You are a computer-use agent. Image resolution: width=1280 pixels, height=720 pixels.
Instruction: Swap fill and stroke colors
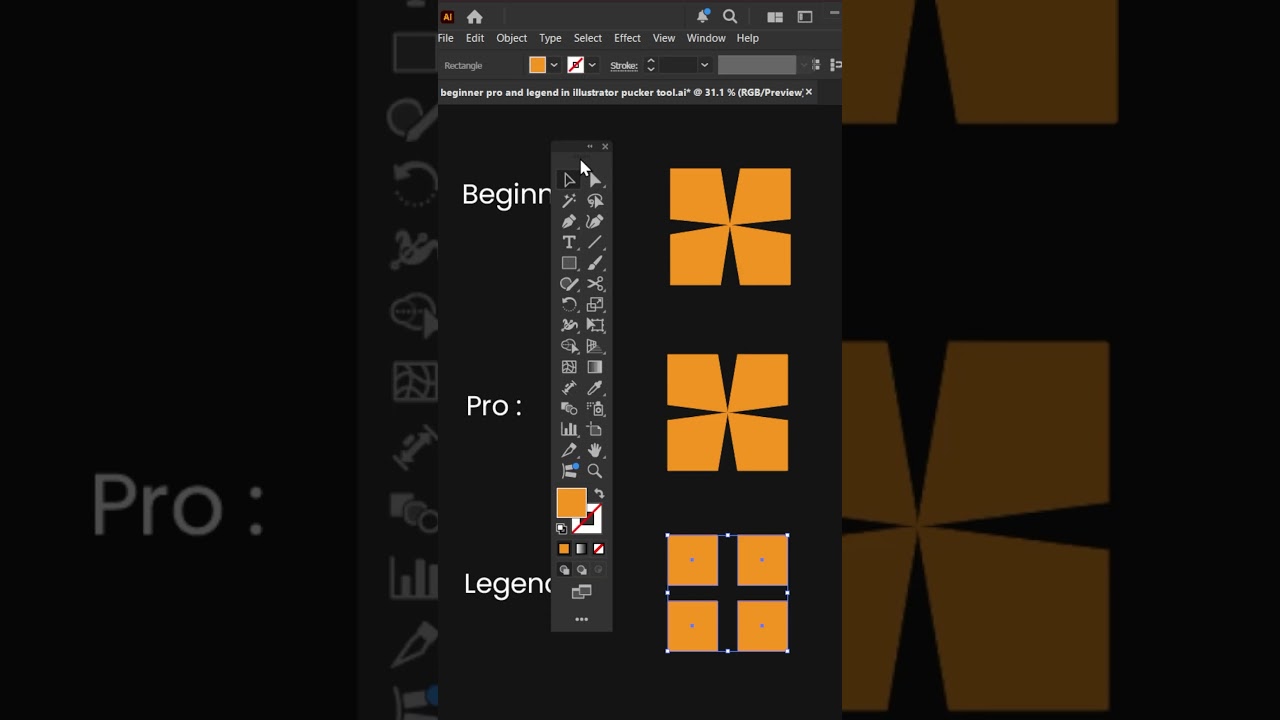(x=599, y=494)
